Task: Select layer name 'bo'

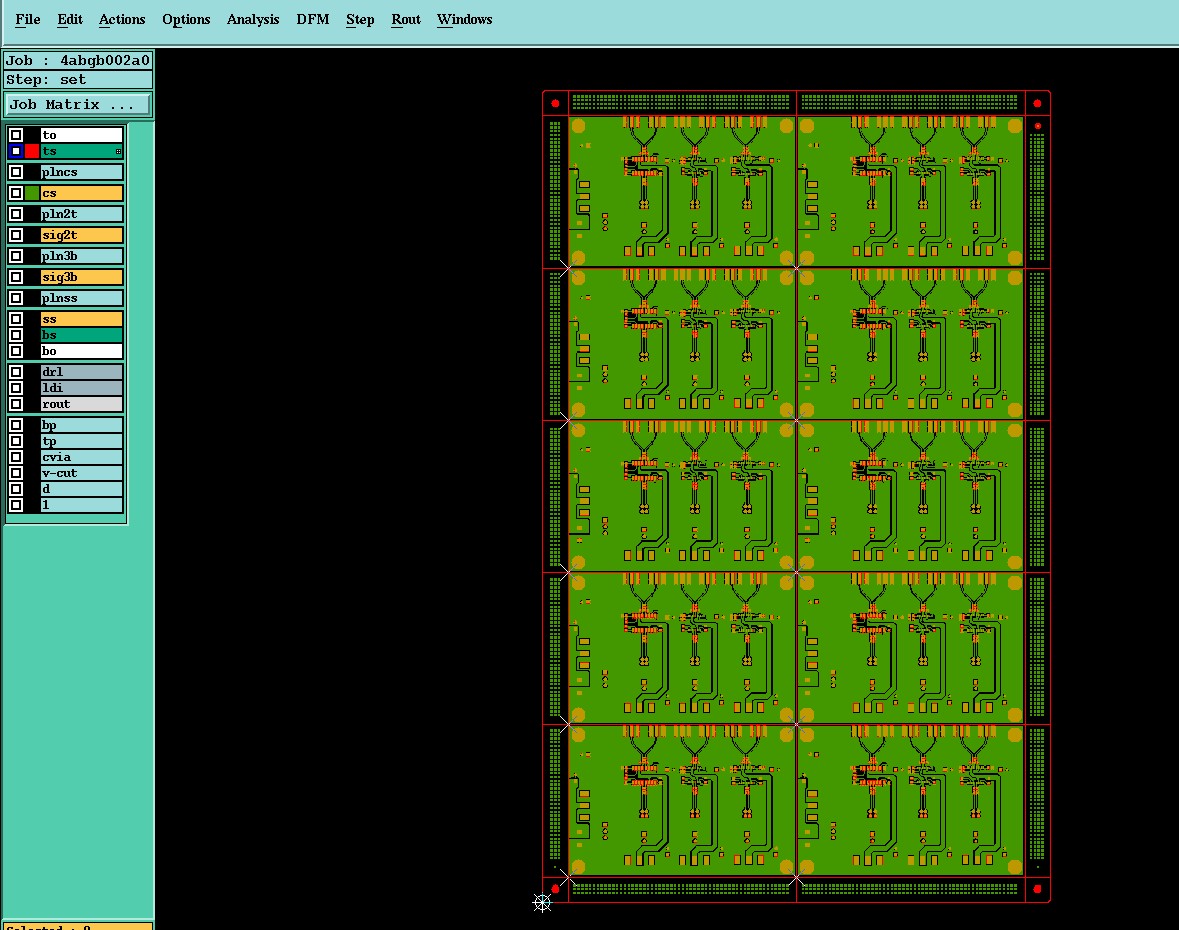Action: coord(81,351)
